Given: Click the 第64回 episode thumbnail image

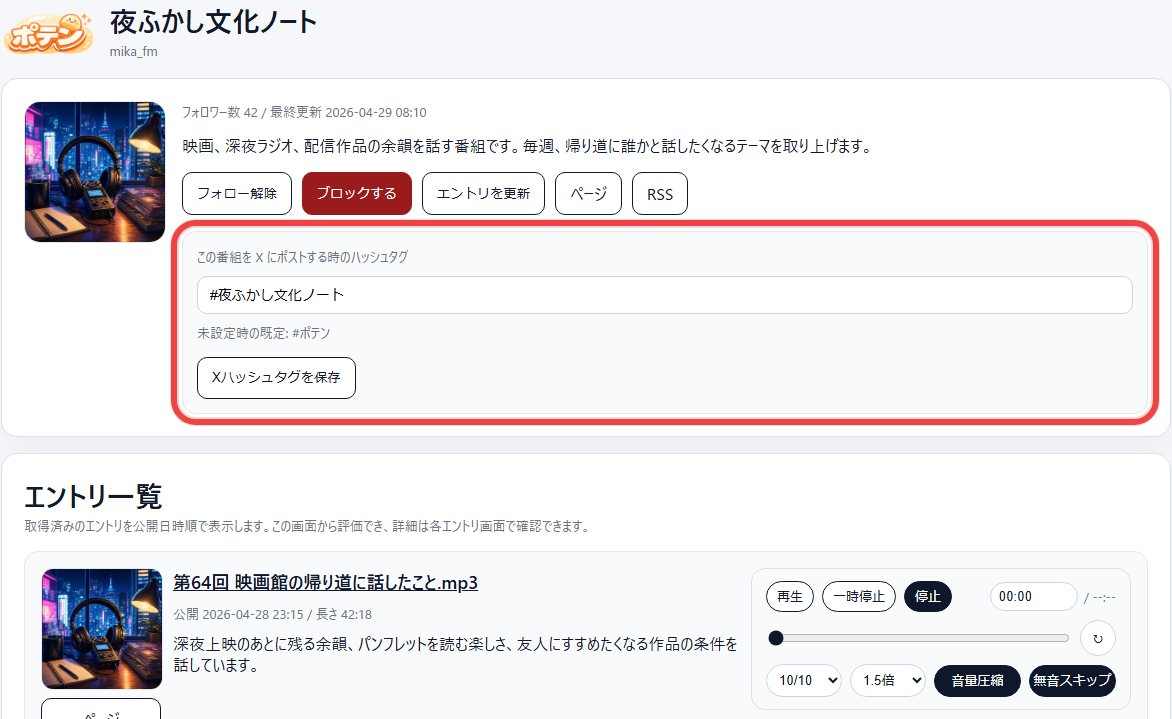Looking at the screenshot, I should 102,629.
